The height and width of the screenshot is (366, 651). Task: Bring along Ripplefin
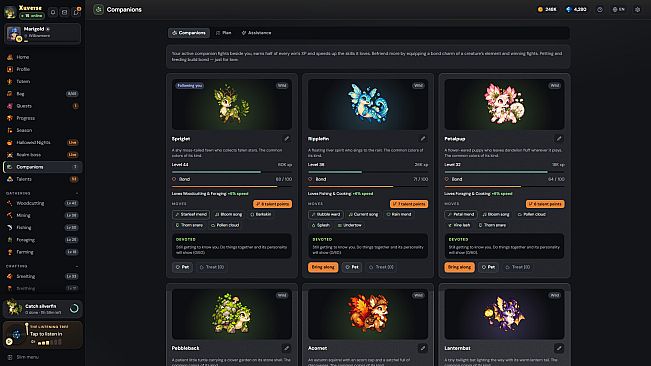(323, 267)
